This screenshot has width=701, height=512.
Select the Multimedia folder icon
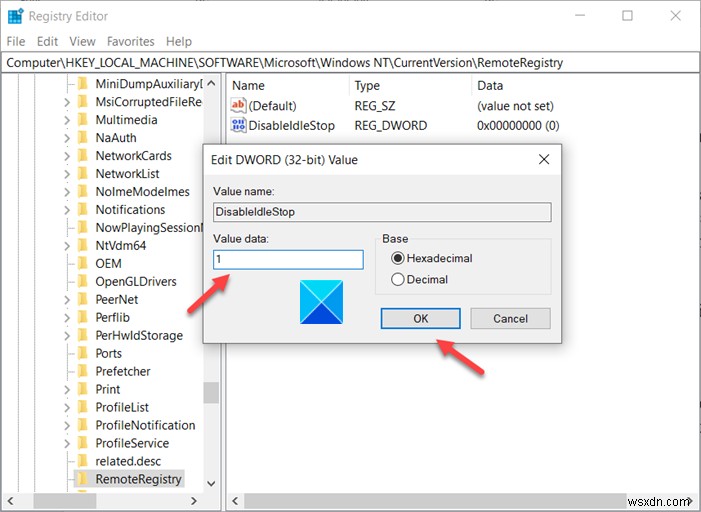tap(83, 120)
